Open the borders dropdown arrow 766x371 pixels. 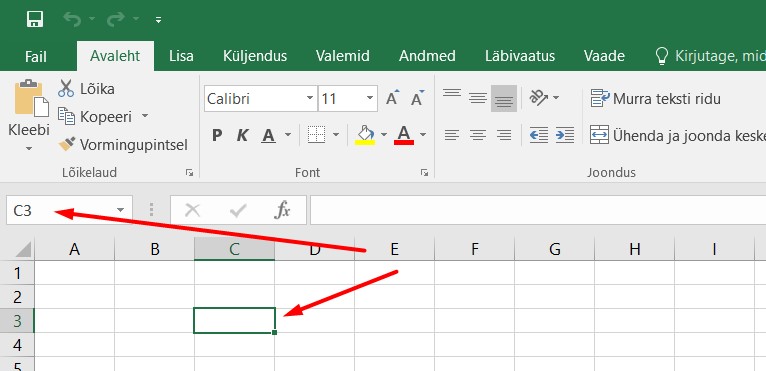(336, 134)
